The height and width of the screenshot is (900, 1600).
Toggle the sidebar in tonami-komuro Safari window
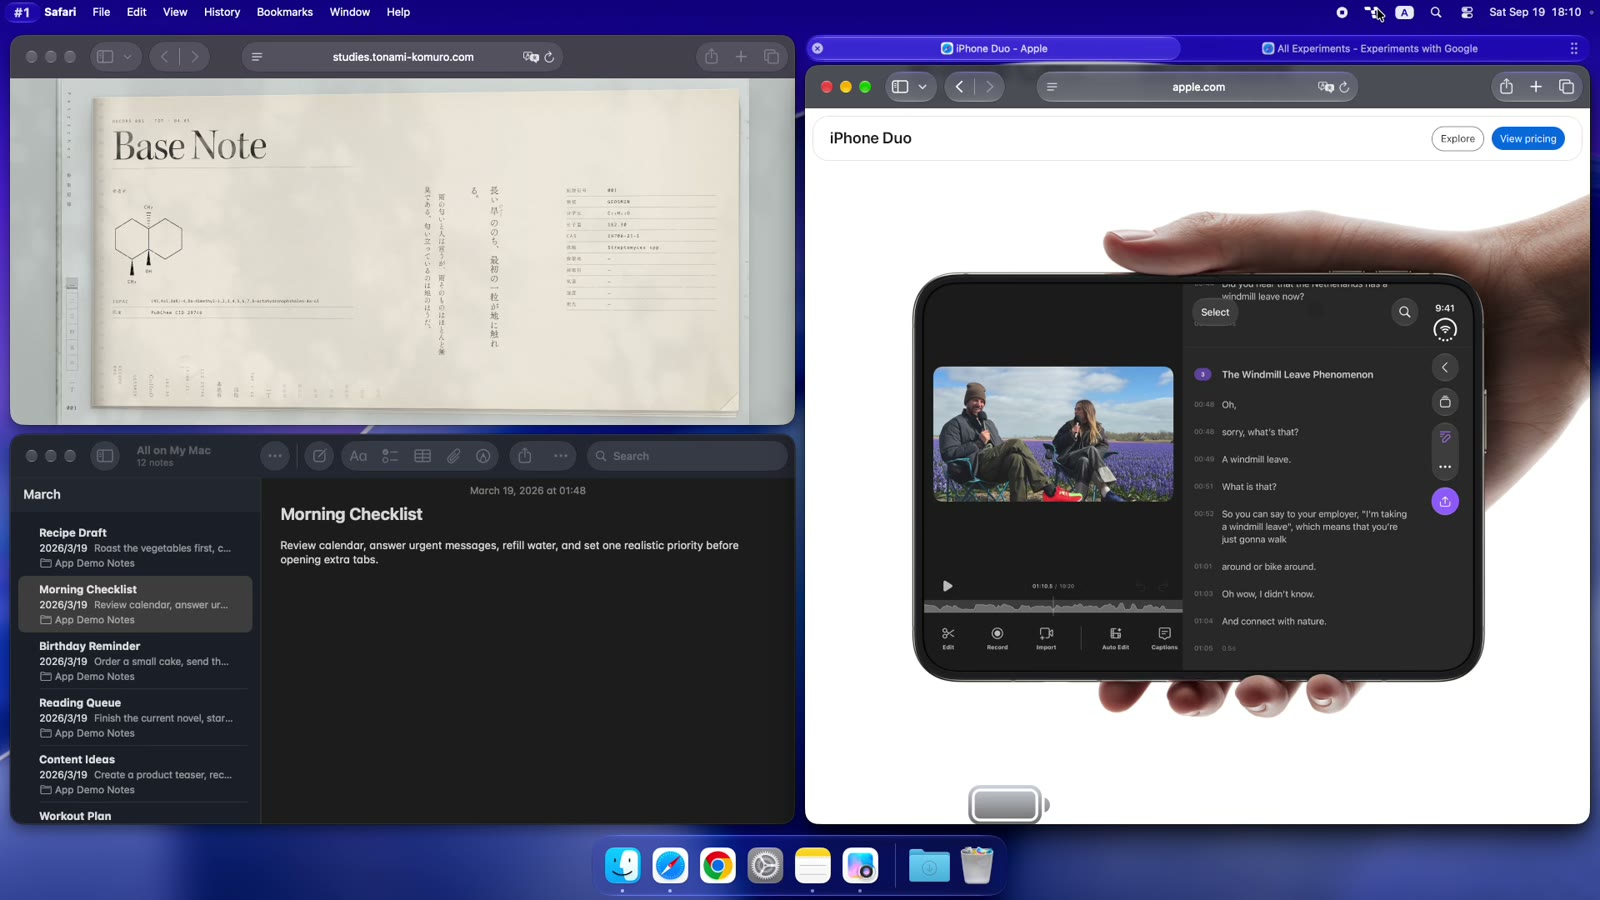click(105, 57)
